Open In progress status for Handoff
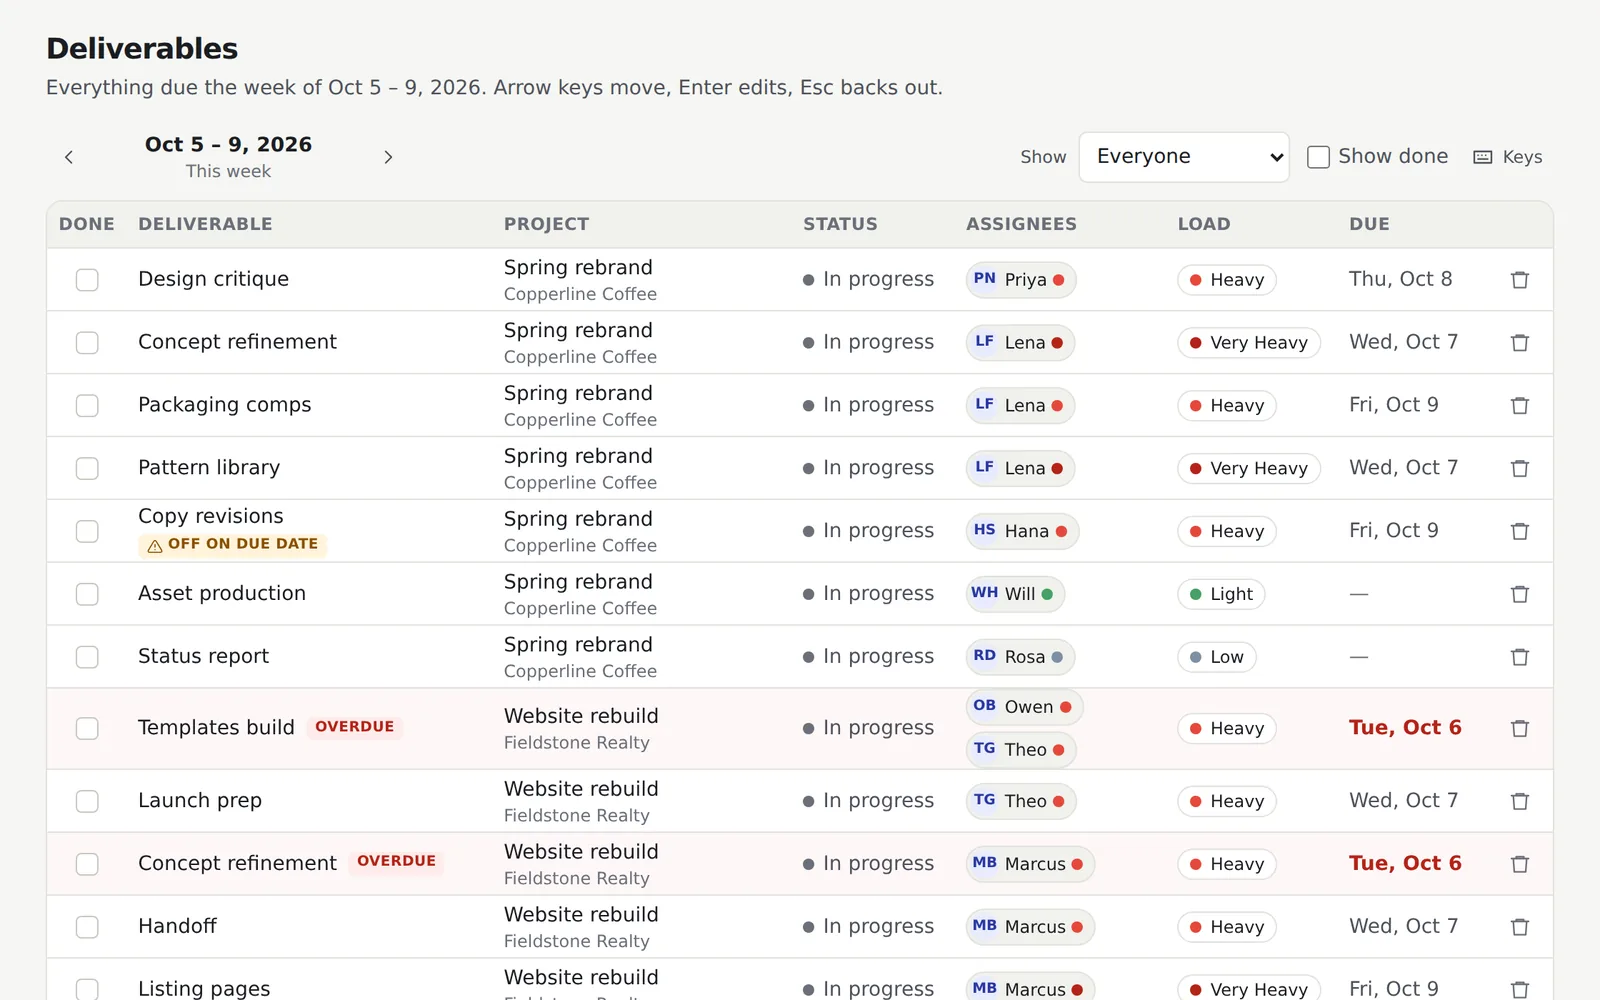 click(x=868, y=927)
